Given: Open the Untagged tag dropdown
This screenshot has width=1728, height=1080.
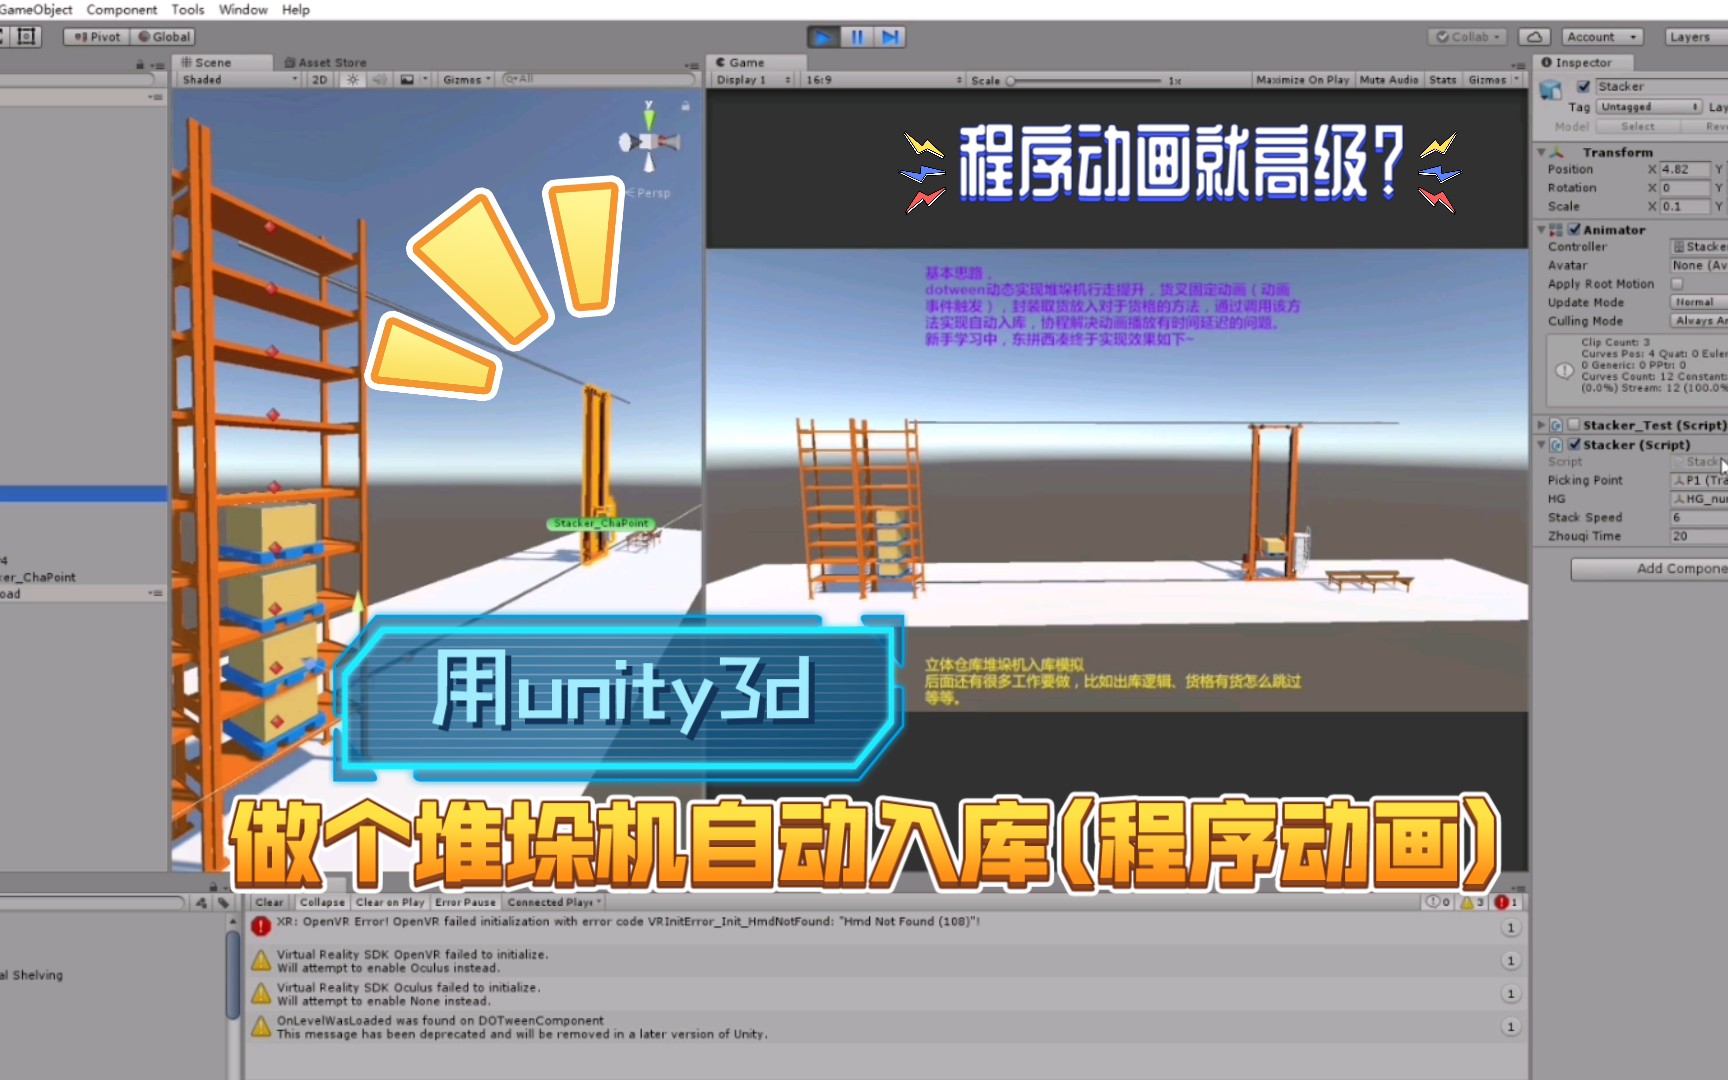Looking at the screenshot, I should pos(1648,106).
